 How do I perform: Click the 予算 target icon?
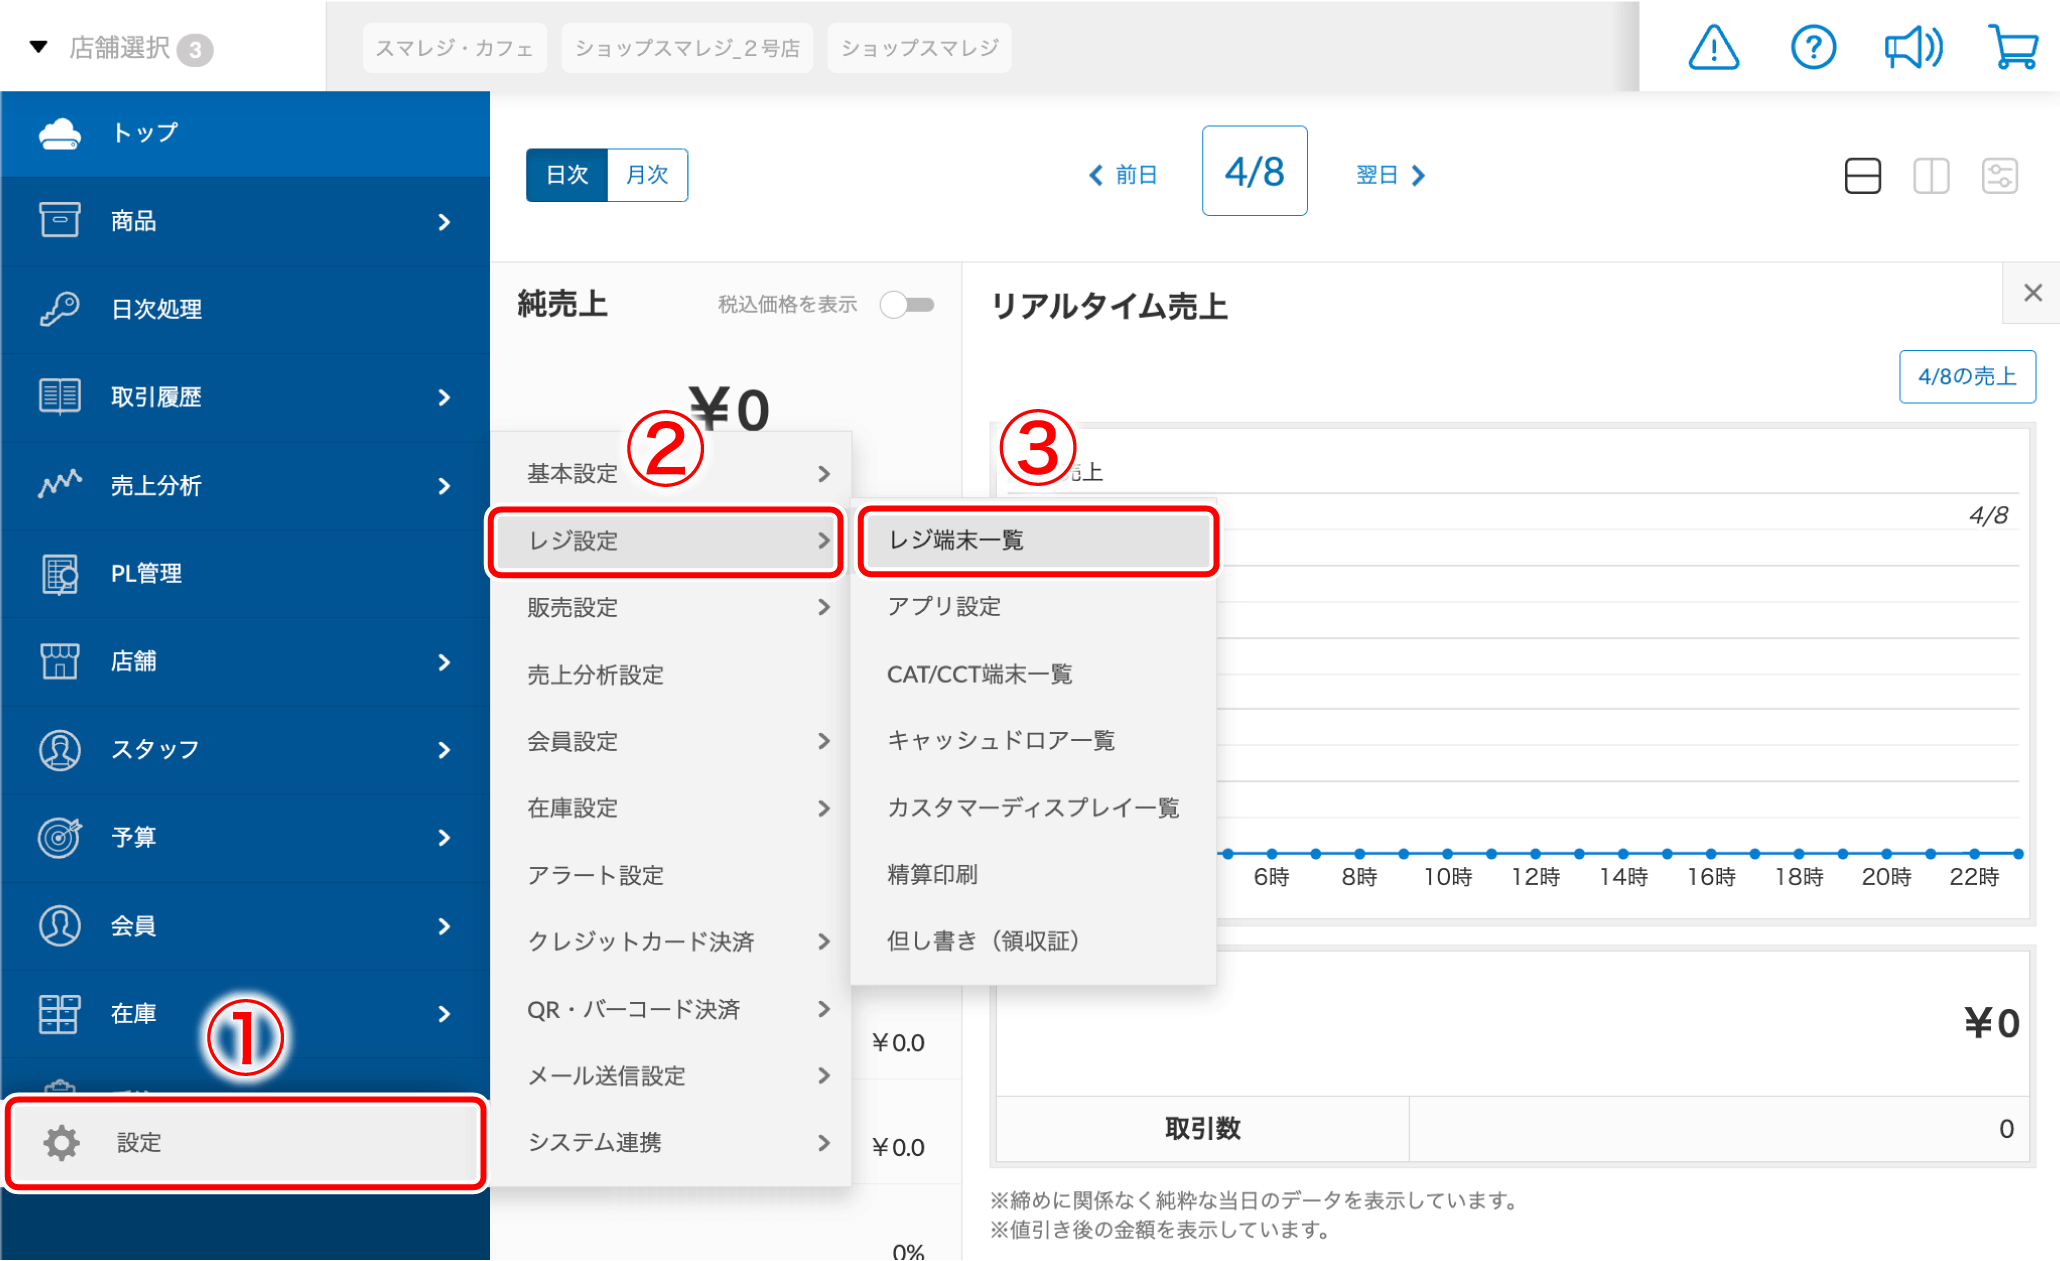[x=60, y=837]
